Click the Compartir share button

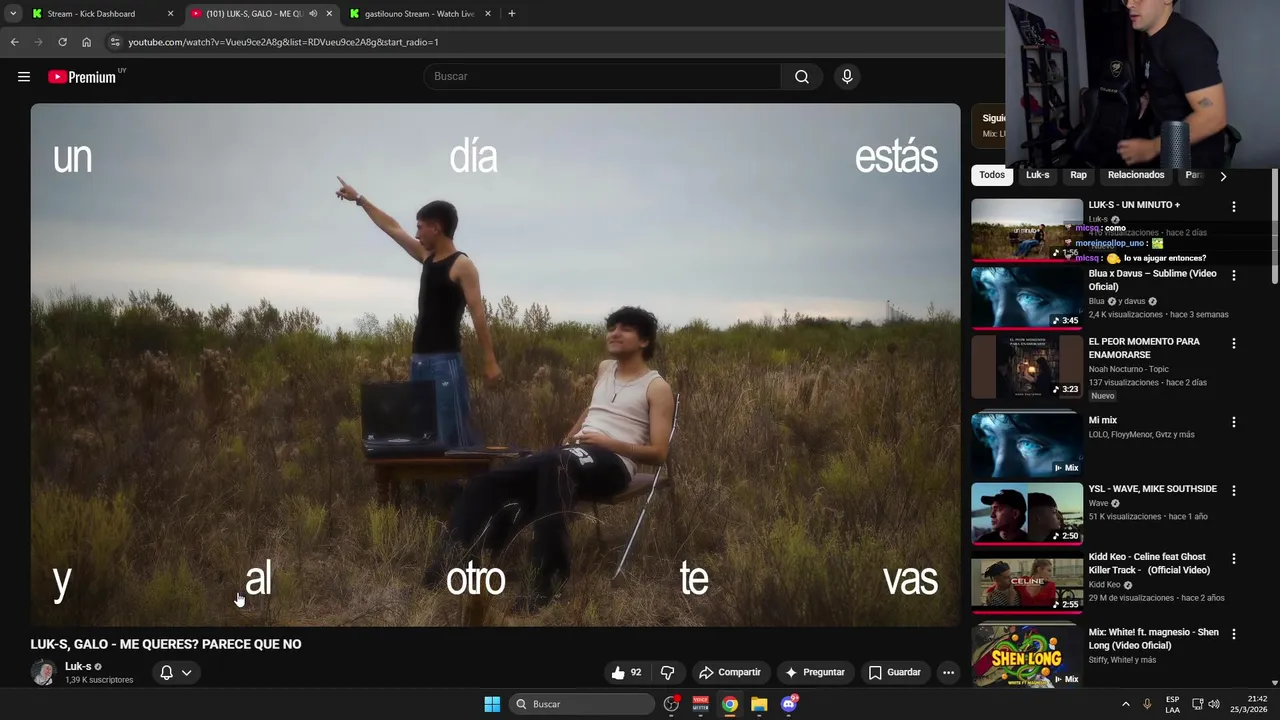point(730,673)
